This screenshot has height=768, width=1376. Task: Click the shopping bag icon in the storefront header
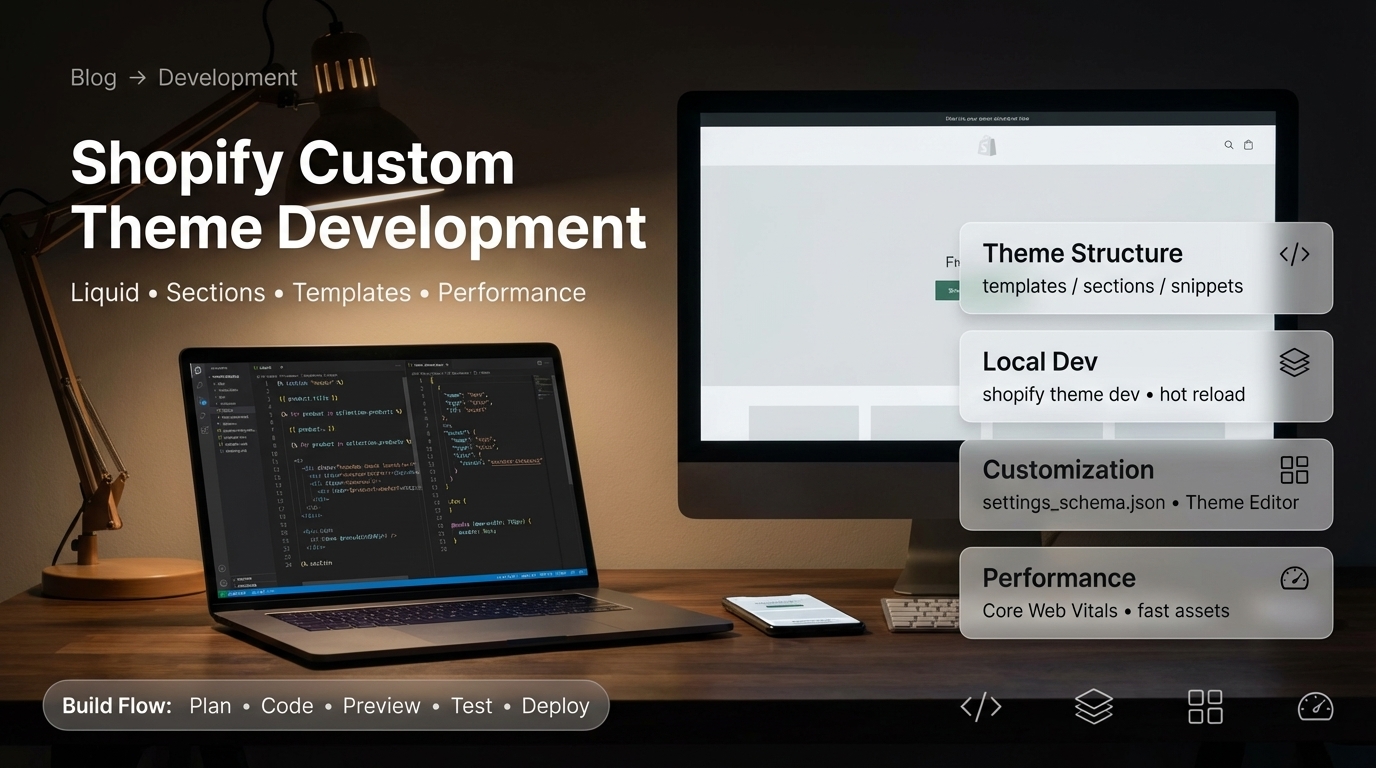[x=1248, y=144]
